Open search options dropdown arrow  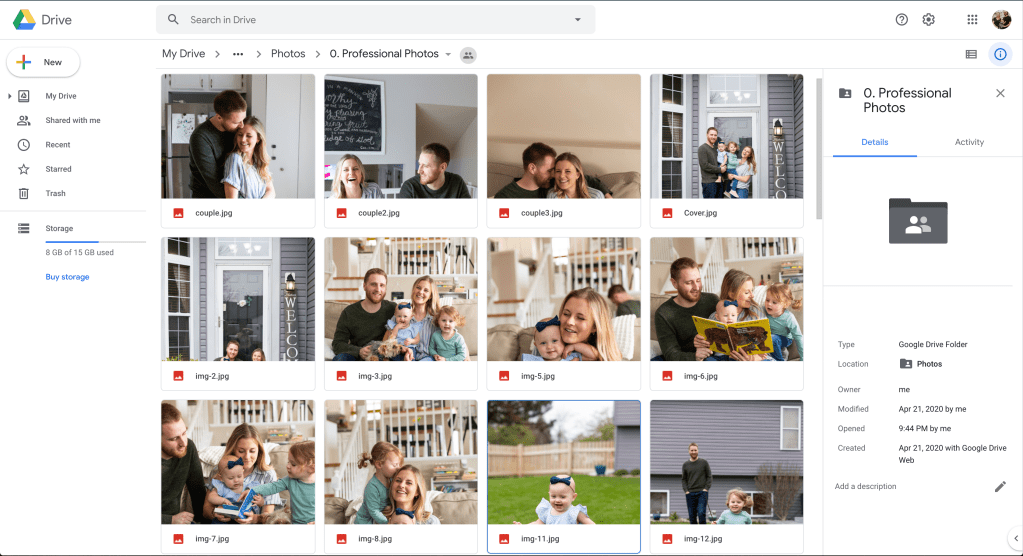(577, 20)
